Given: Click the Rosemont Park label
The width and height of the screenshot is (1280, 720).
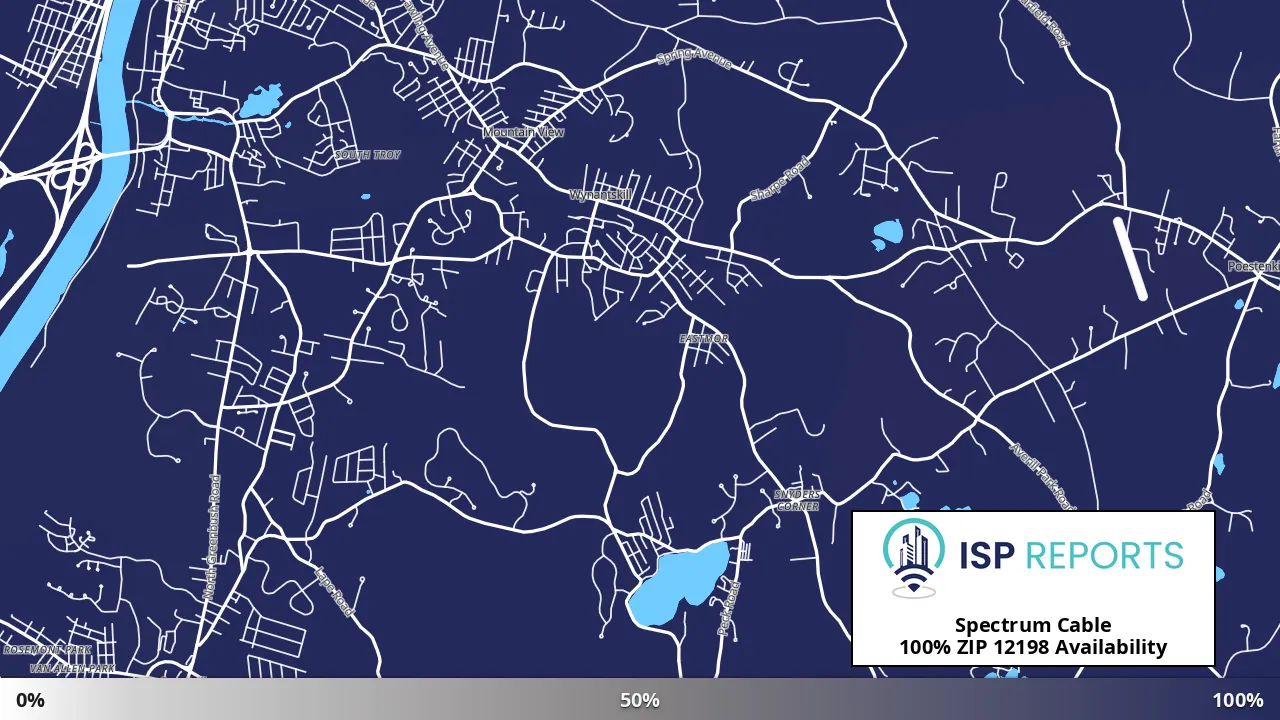Looking at the screenshot, I should coord(46,650).
